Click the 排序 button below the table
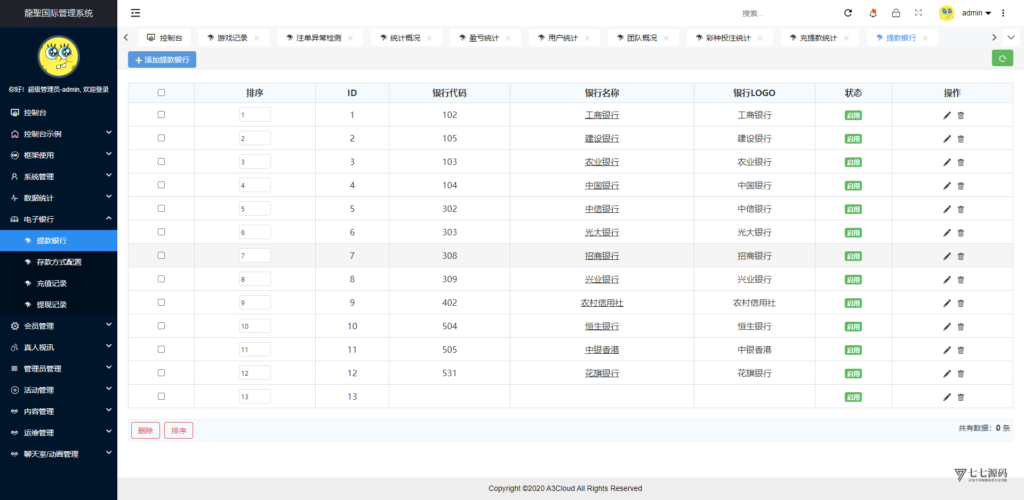Image resolution: width=1024 pixels, height=500 pixels. click(x=178, y=430)
